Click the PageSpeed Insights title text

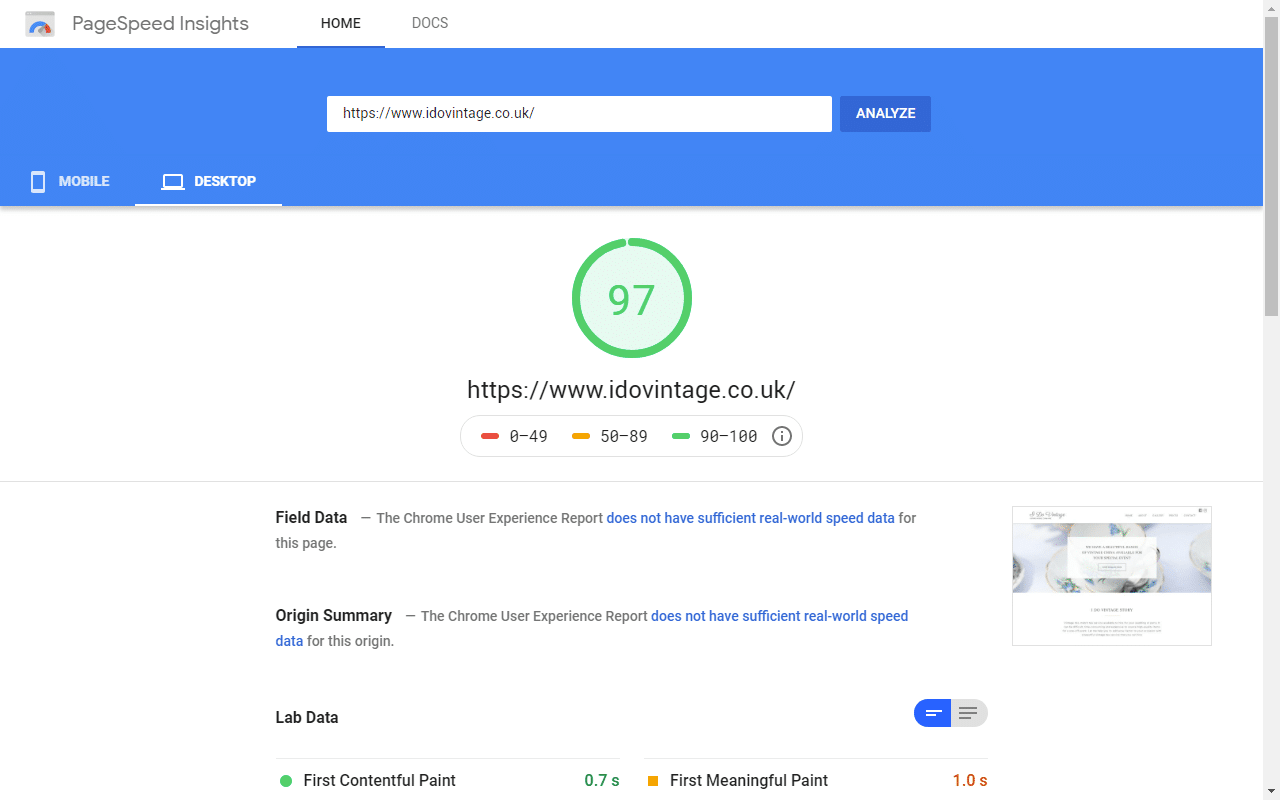[x=160, y=24]
